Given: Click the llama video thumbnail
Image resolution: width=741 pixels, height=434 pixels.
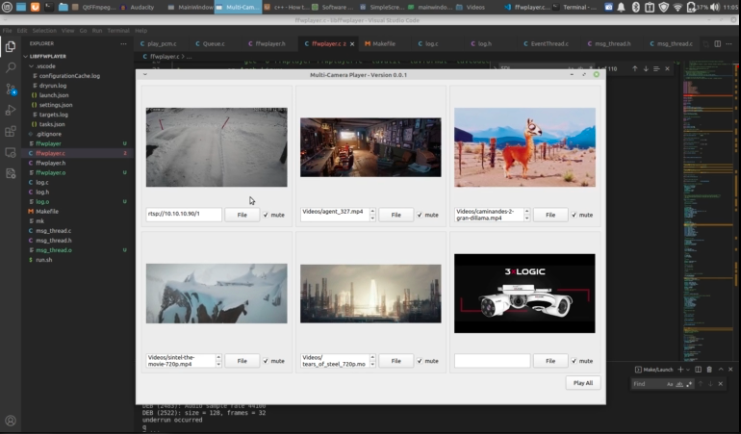Looking at the screenshot, I should (525, 147).
